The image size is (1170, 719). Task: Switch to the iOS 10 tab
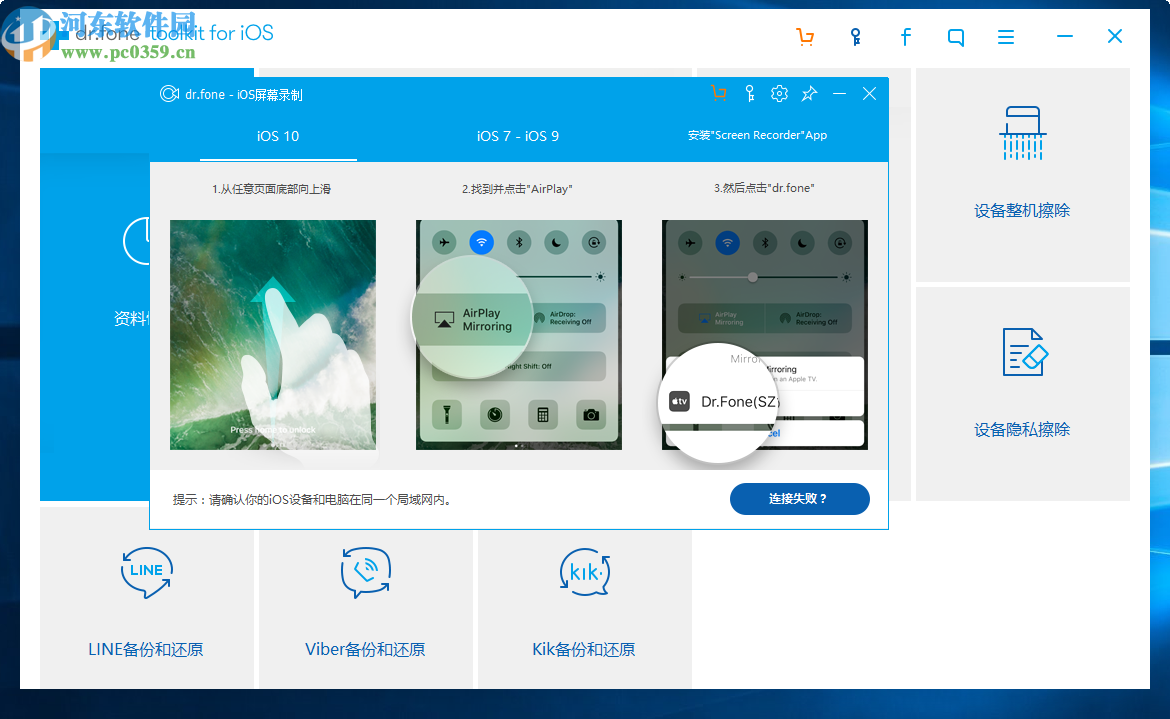click(277, 136)
